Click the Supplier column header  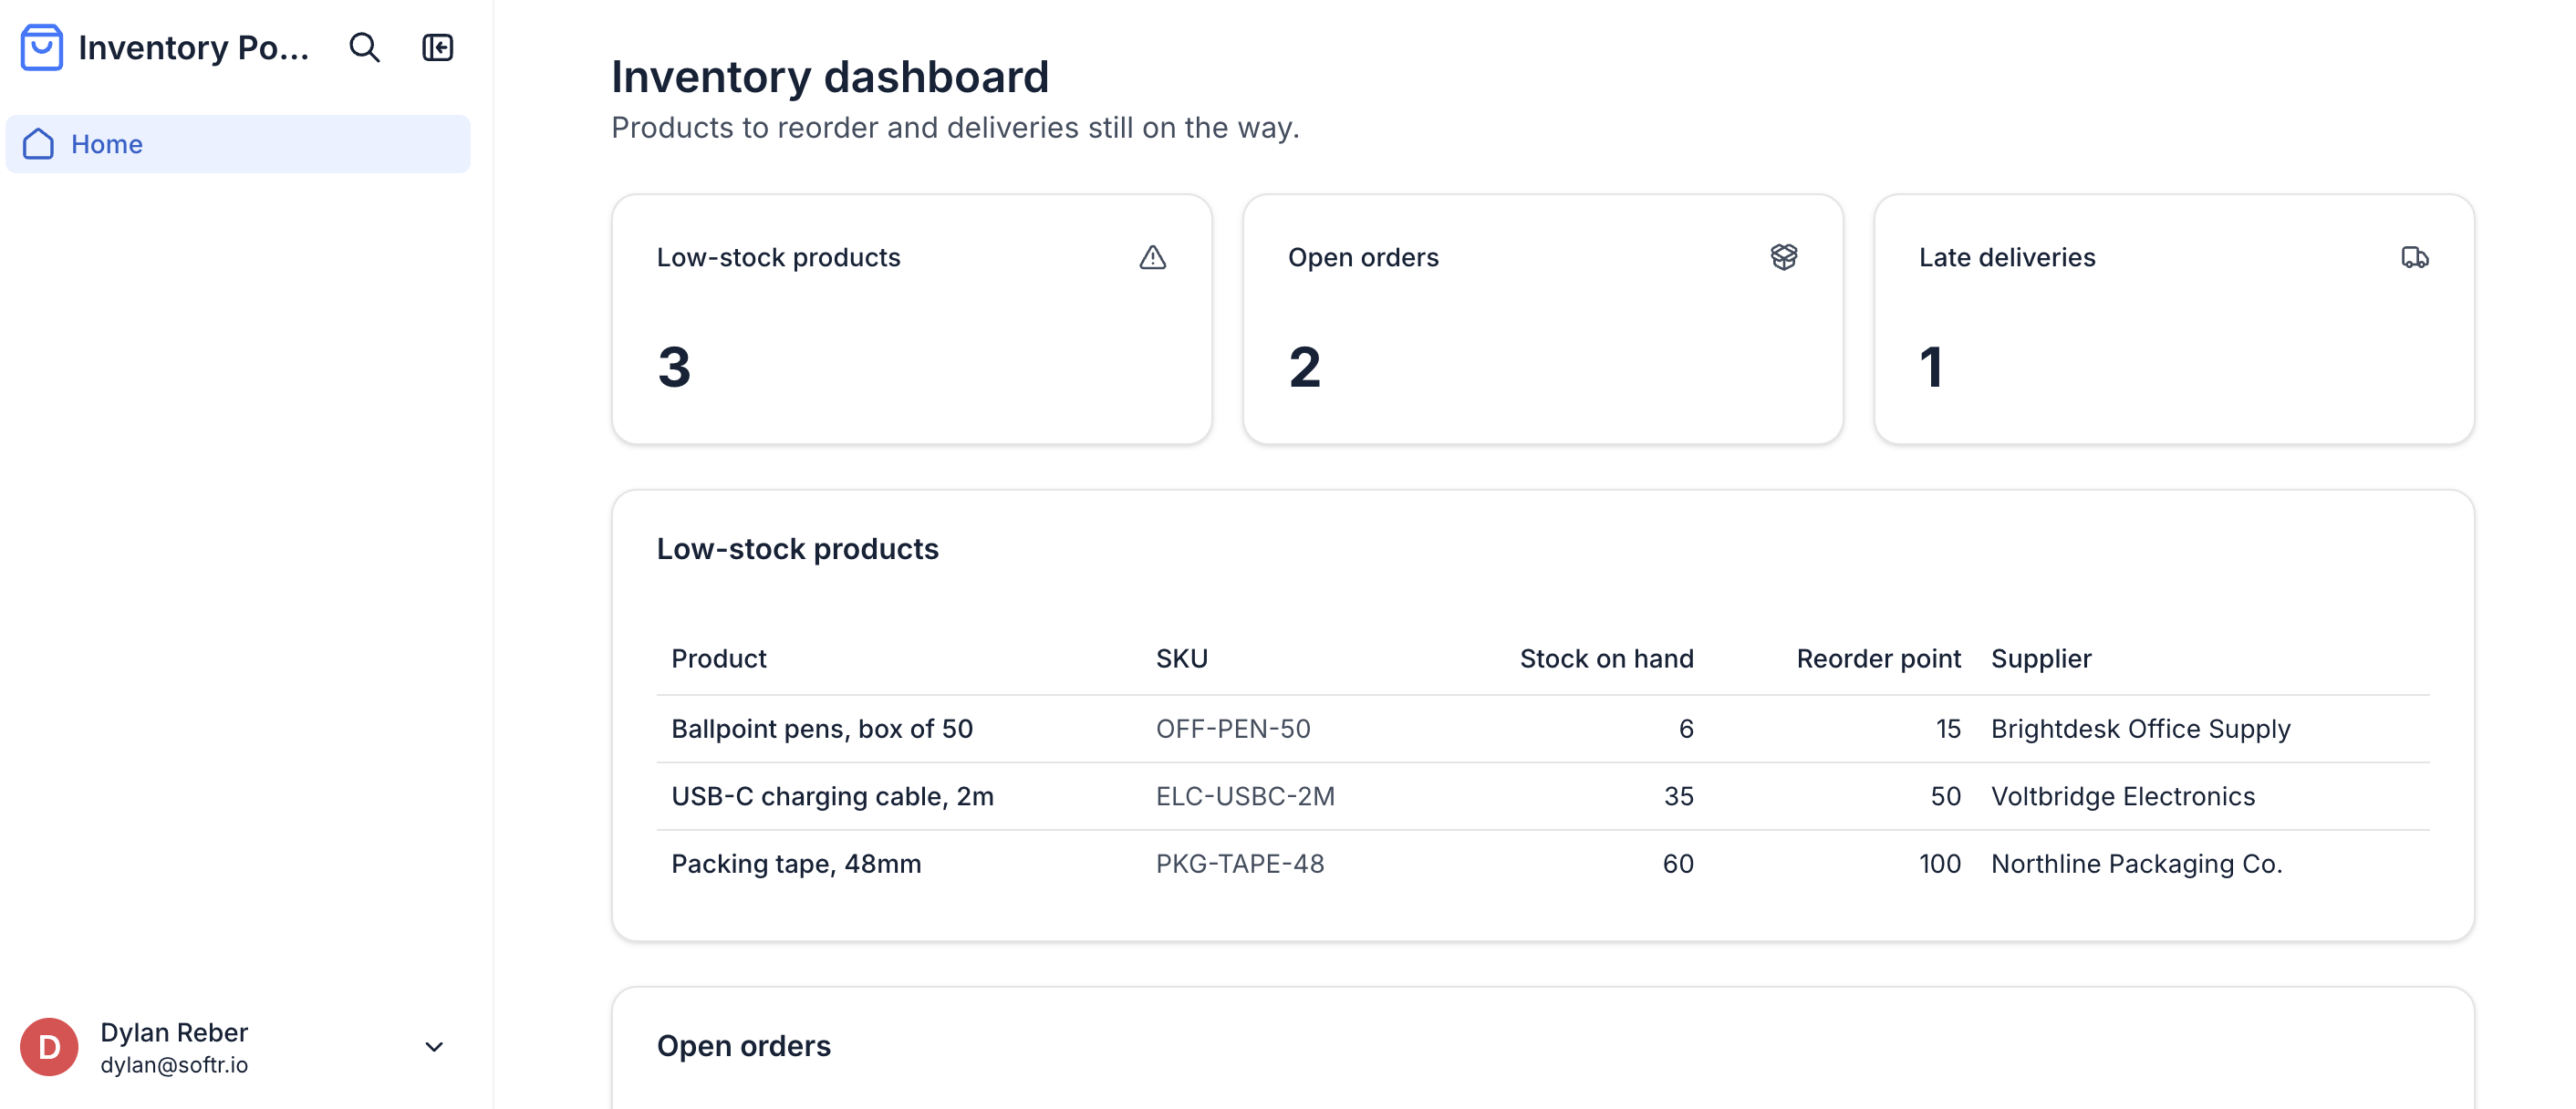[2041, 658]
